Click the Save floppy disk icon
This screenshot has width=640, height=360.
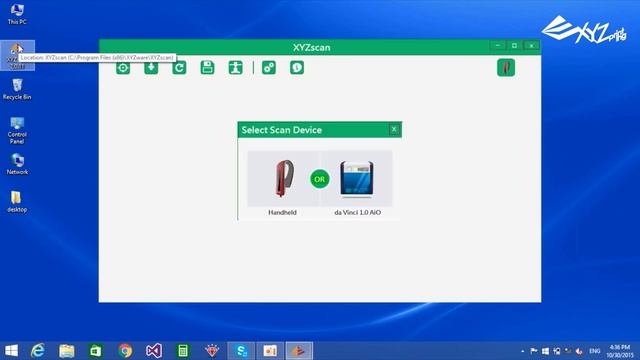[207, 67]
